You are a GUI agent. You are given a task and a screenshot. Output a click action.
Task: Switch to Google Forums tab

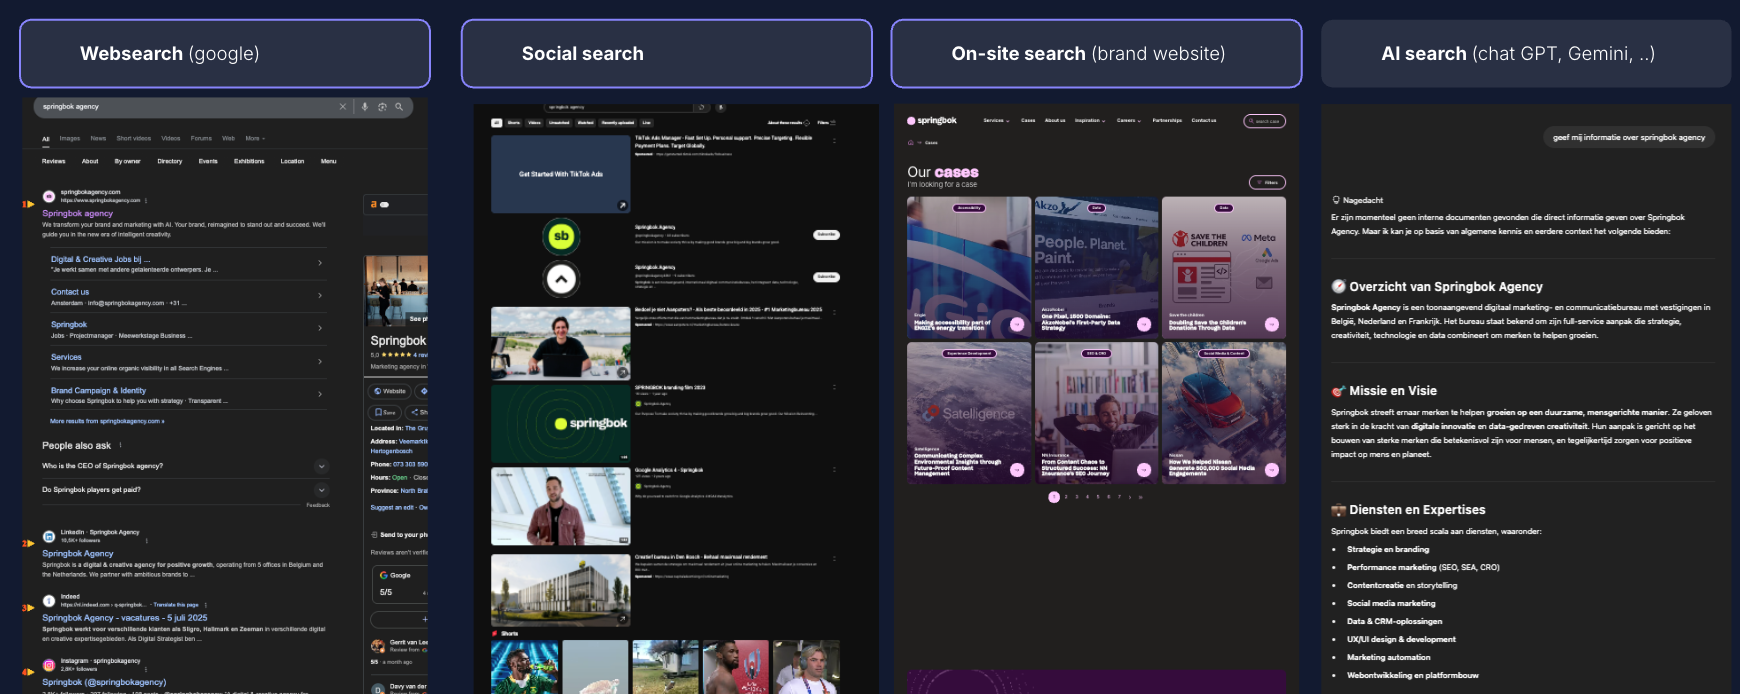coord(201,139)
